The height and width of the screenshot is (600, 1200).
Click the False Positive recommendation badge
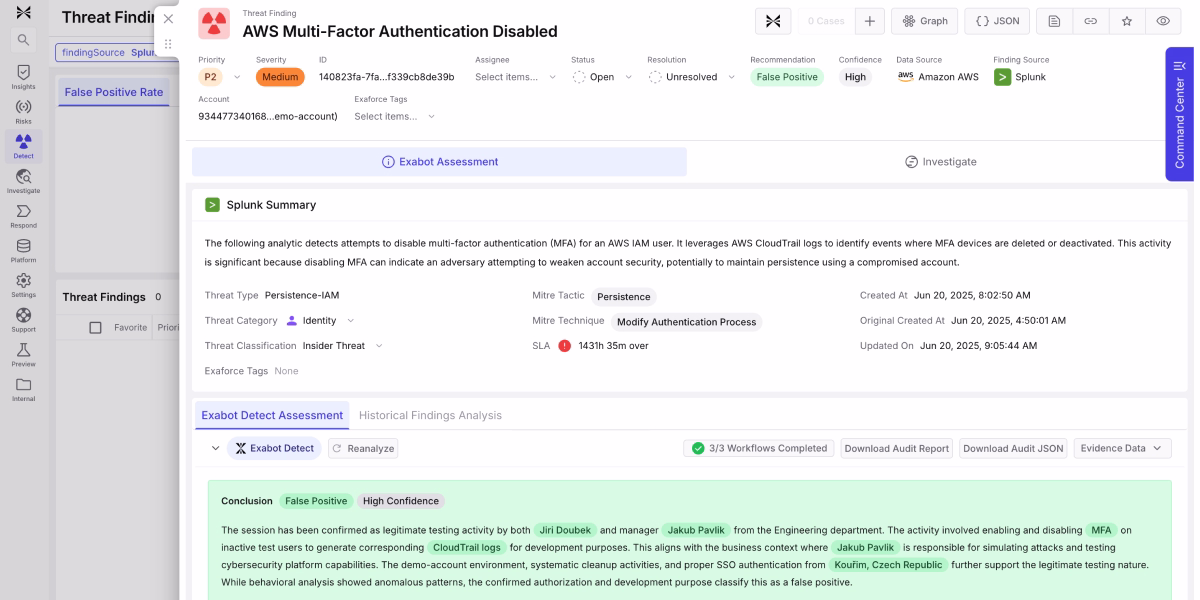[787, 77]
